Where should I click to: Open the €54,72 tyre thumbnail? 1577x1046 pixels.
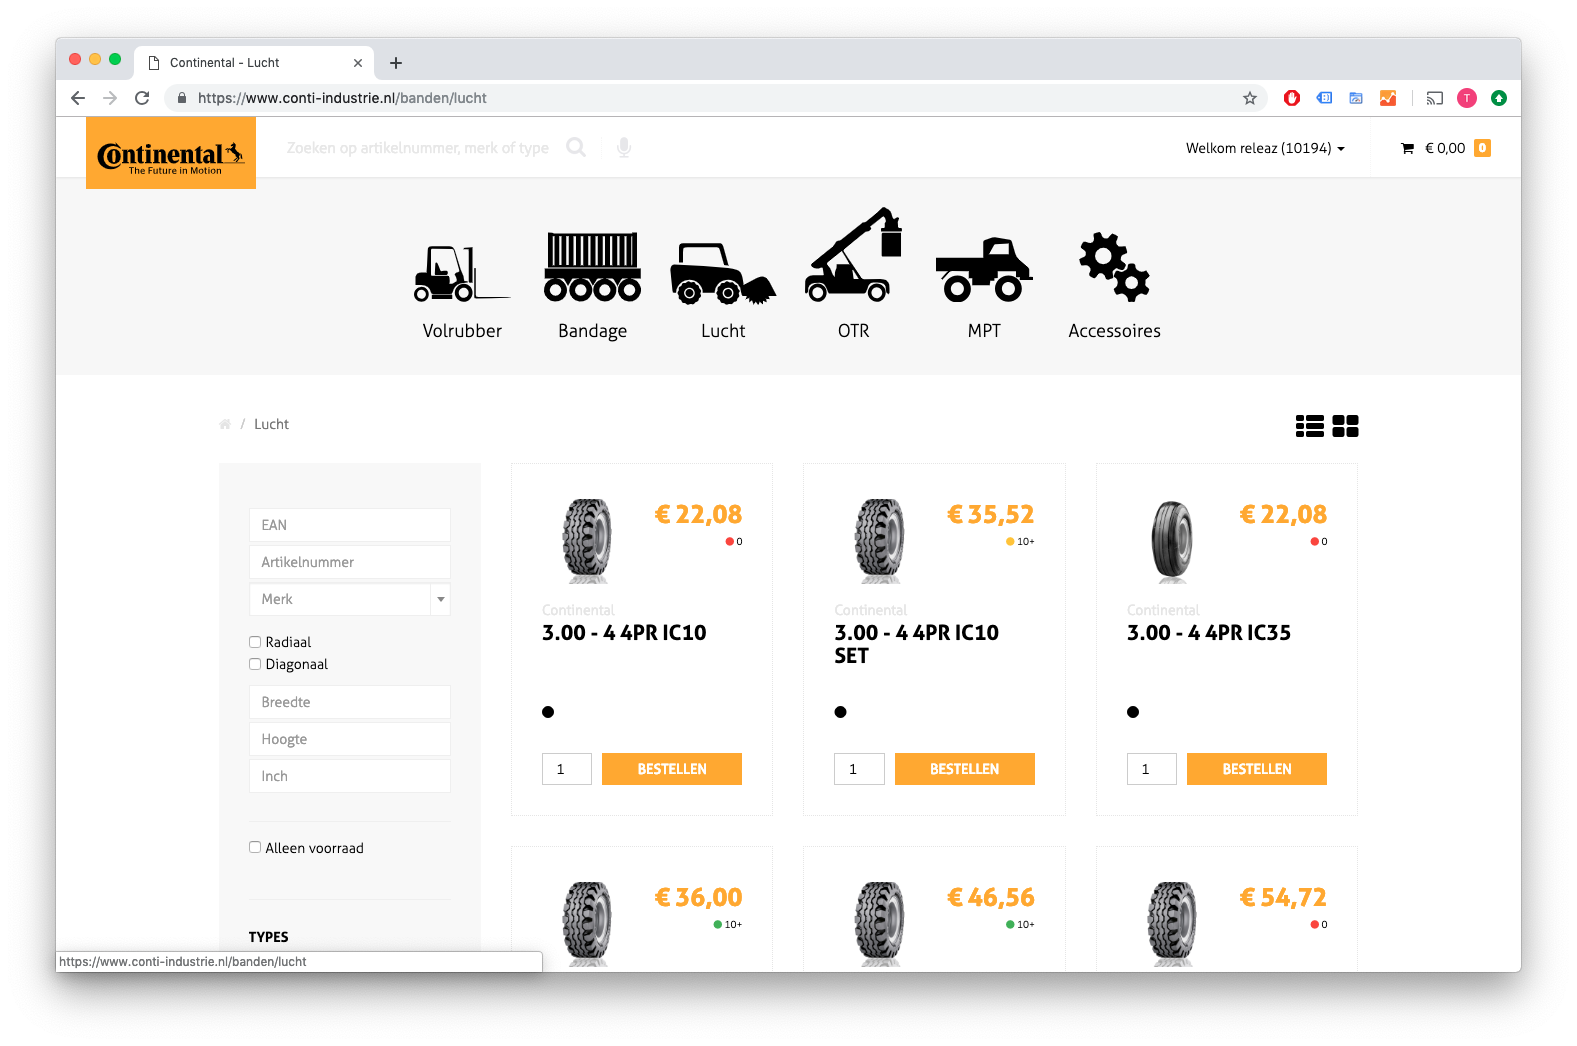pos(1172,923)
